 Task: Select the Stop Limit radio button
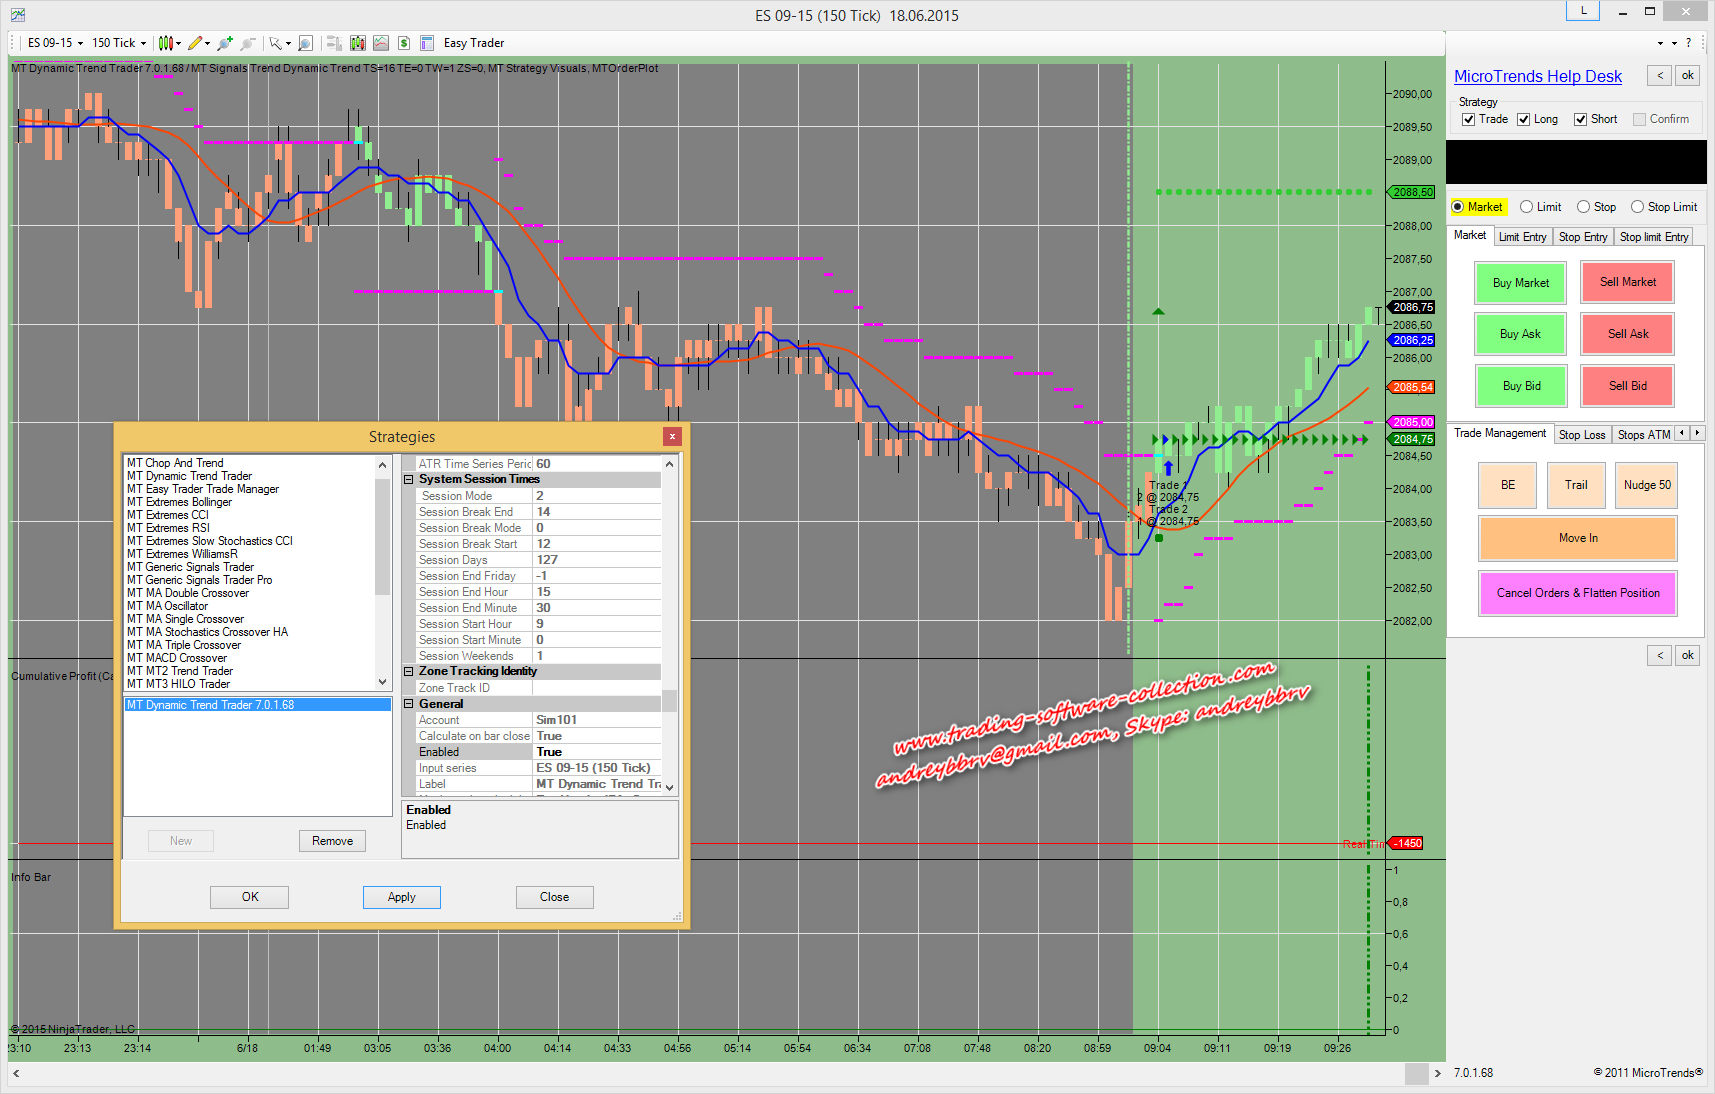click(x=1637, y=207)
